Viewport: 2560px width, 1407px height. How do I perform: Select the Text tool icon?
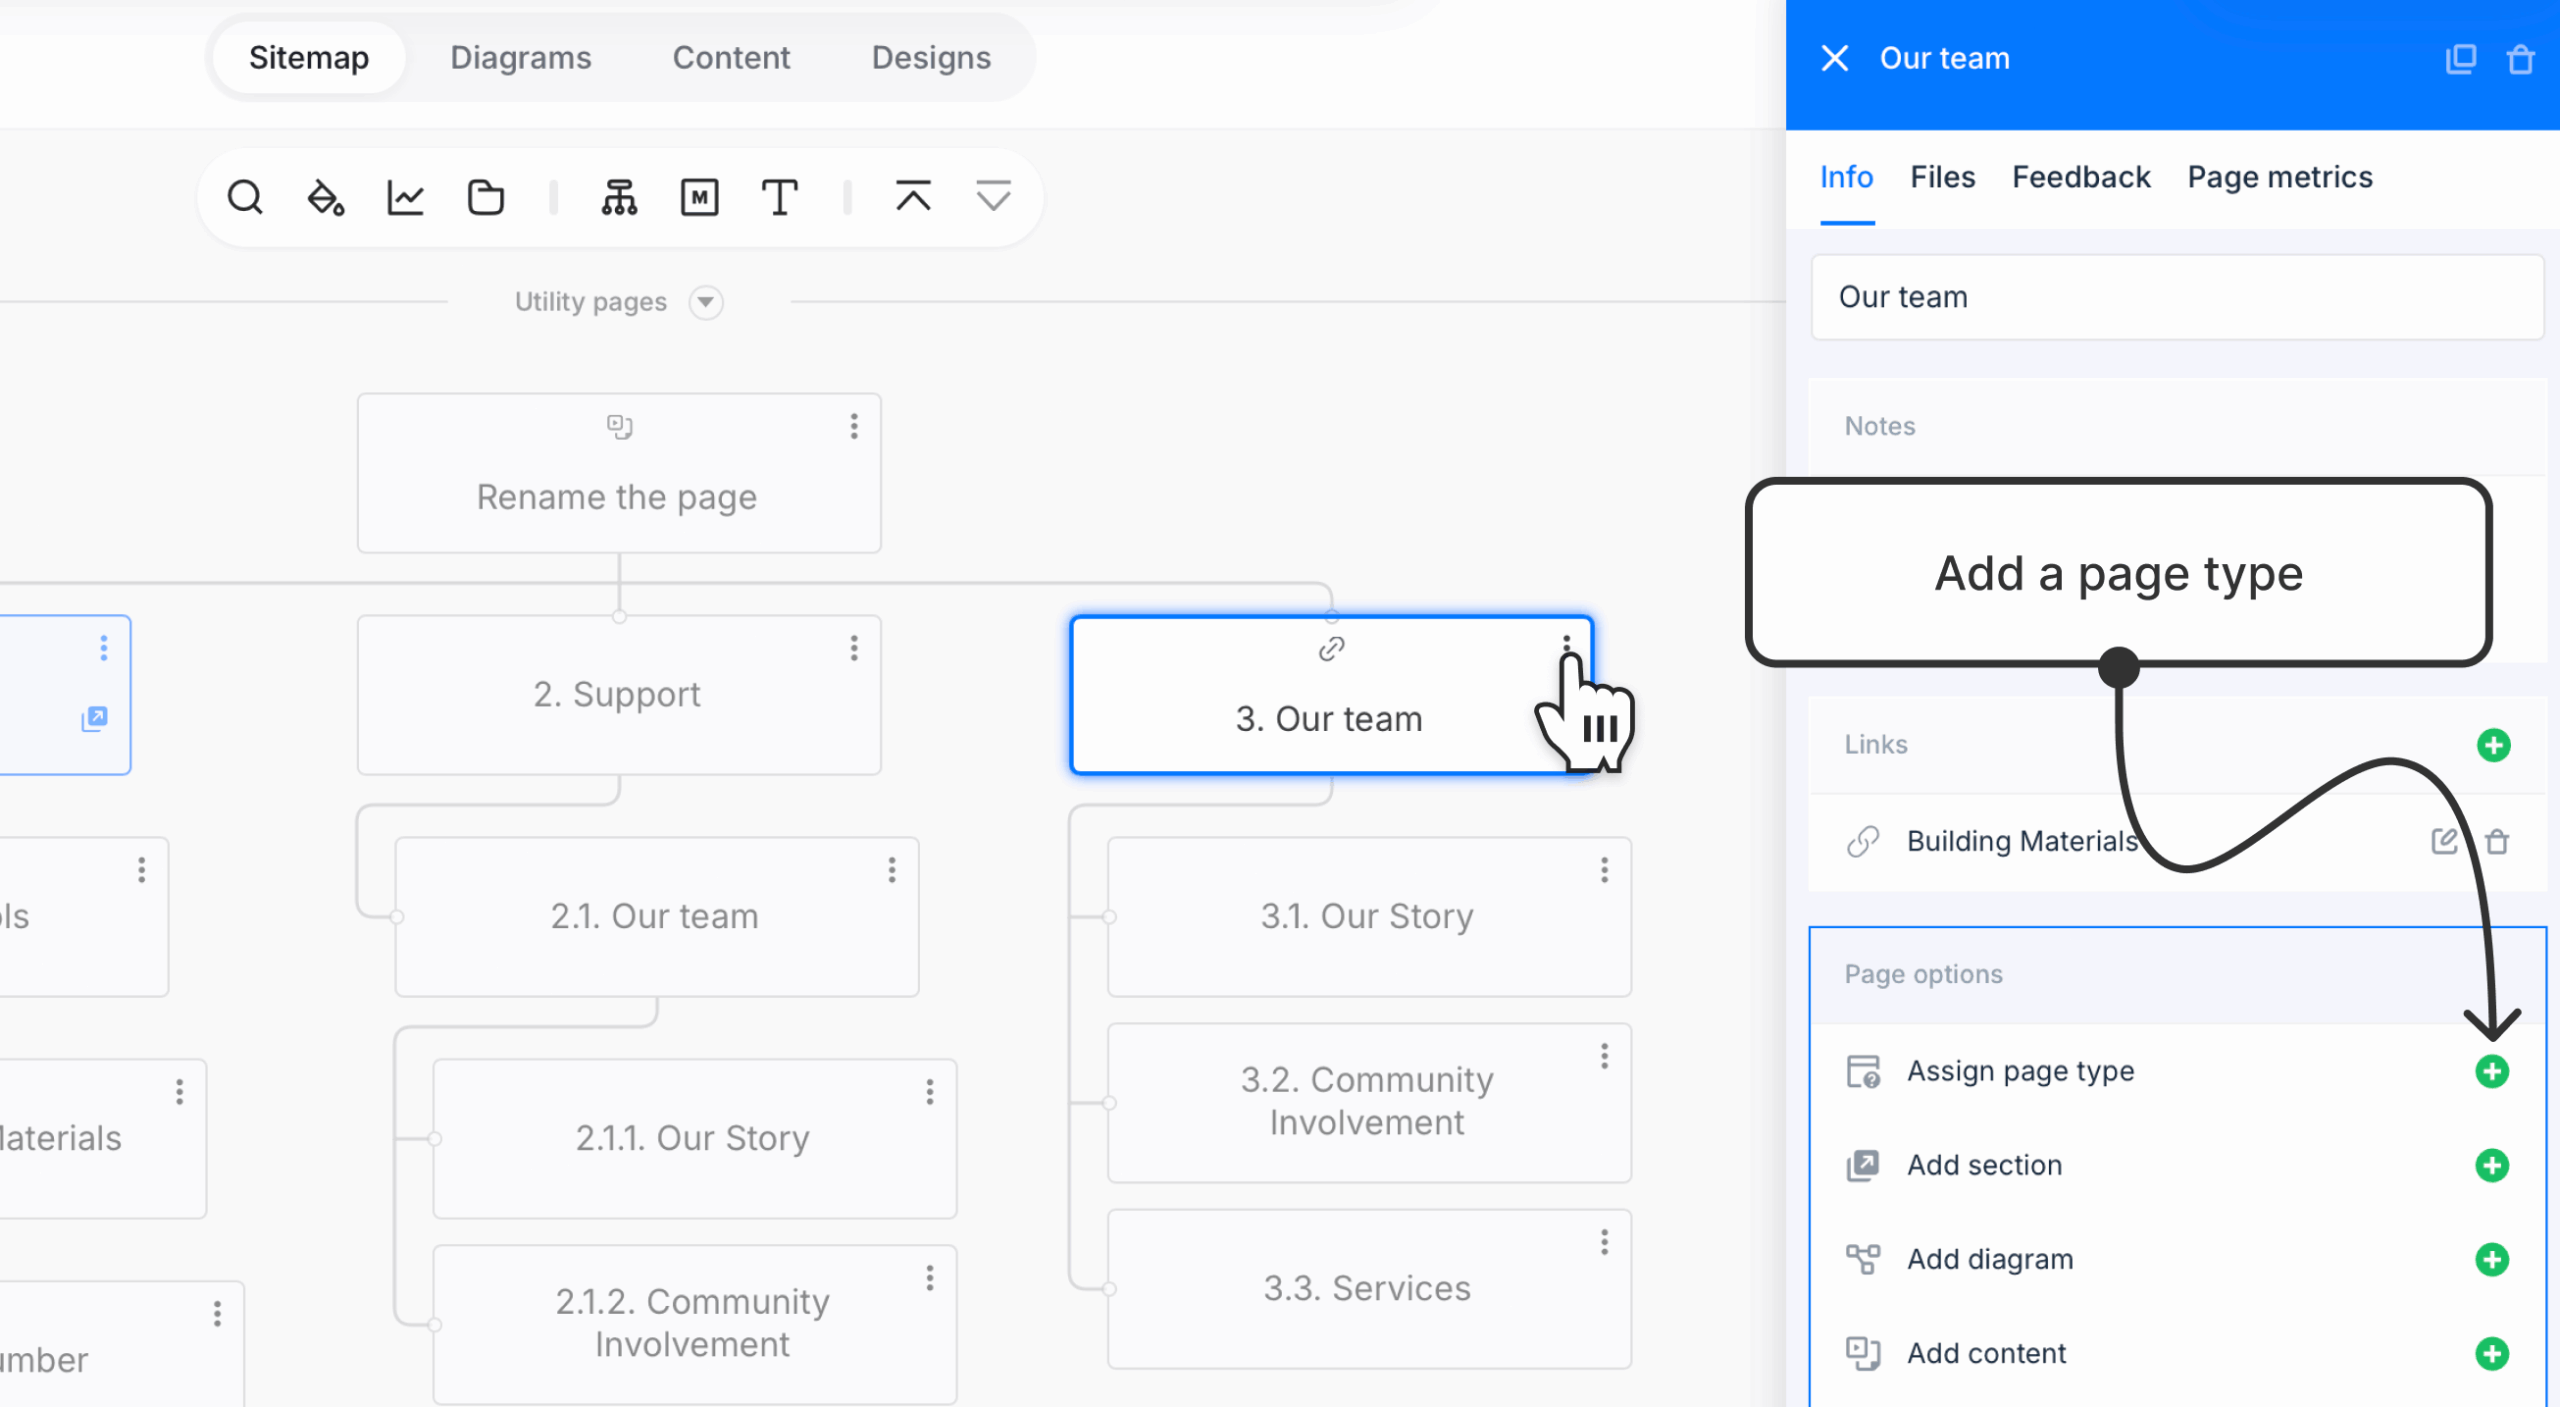[779, 197]
